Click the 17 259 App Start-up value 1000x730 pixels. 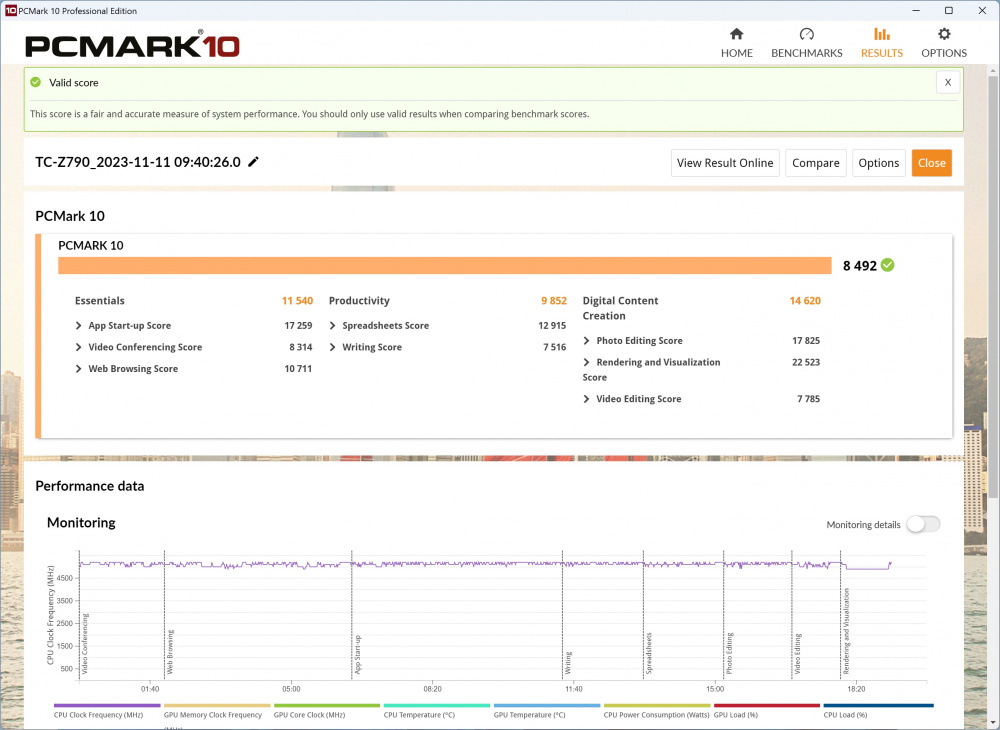298,325
